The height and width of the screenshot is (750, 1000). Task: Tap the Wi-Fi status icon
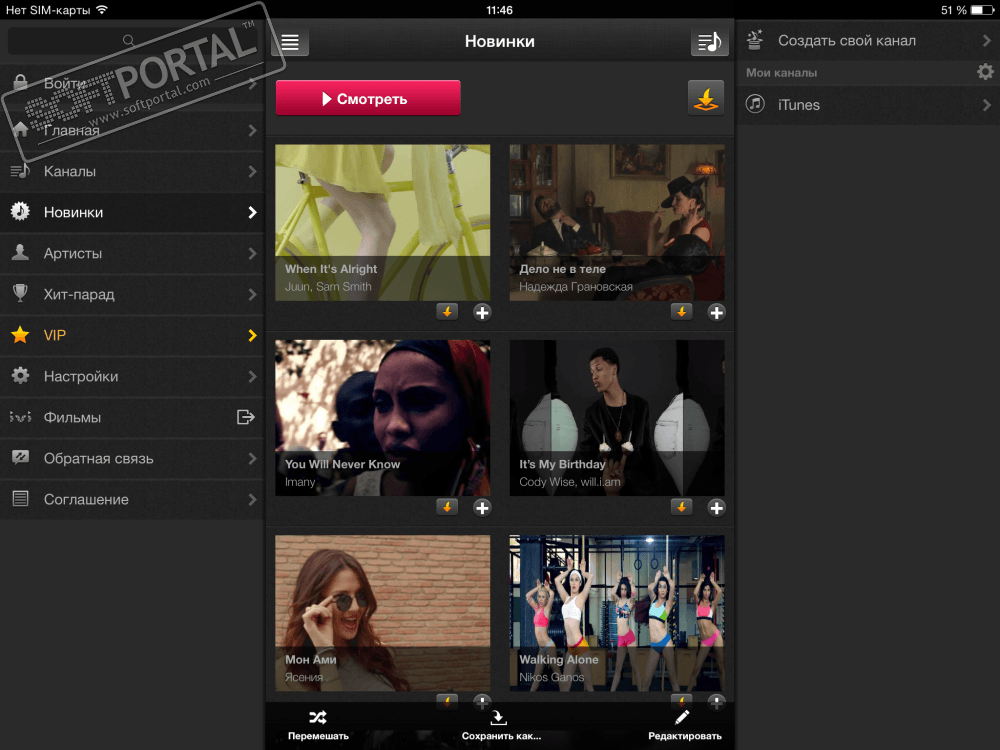pos(102,10)
